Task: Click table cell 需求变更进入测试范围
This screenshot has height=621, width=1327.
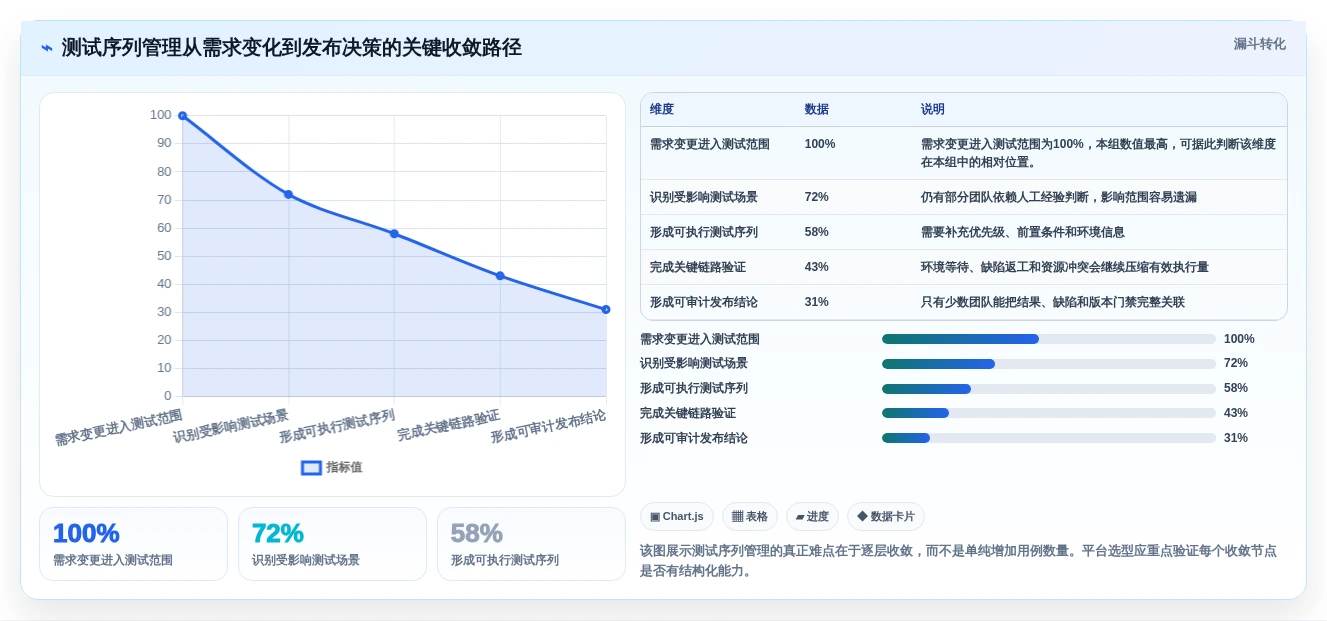Action: coord(710,144)
